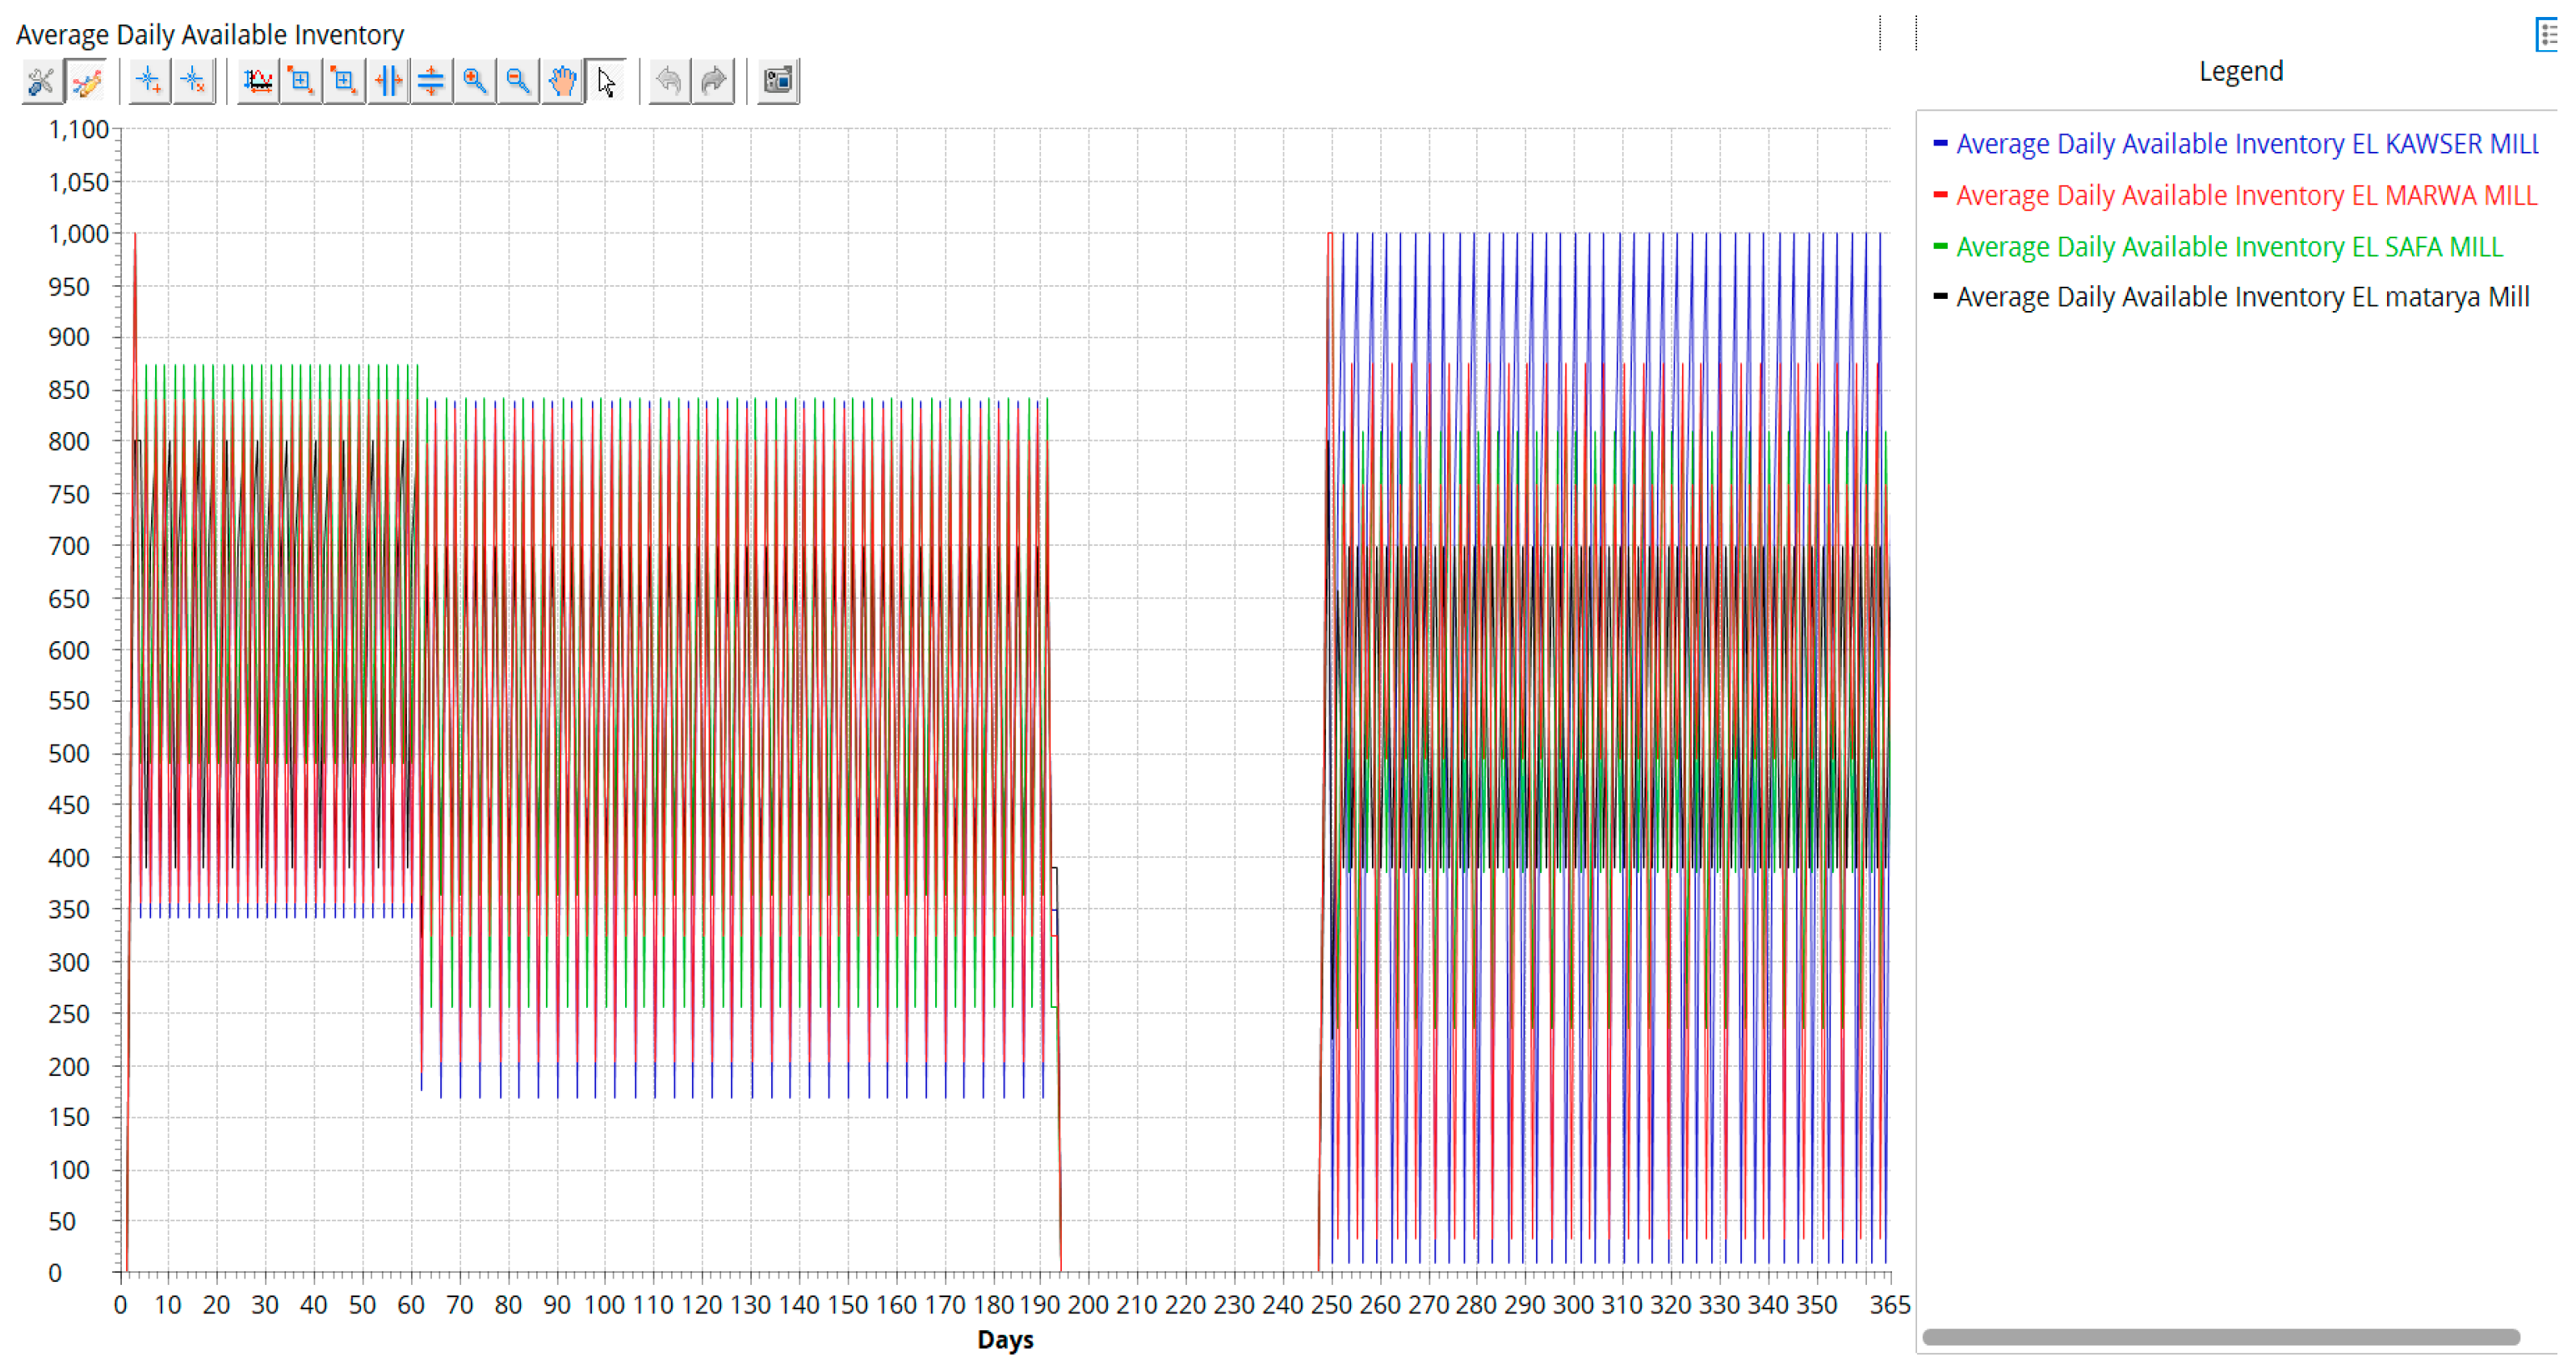Image resolution: width=2576 pixels, height=1369 pixels.
Task: Click the add data marker tool
Action: coord(149,81)
